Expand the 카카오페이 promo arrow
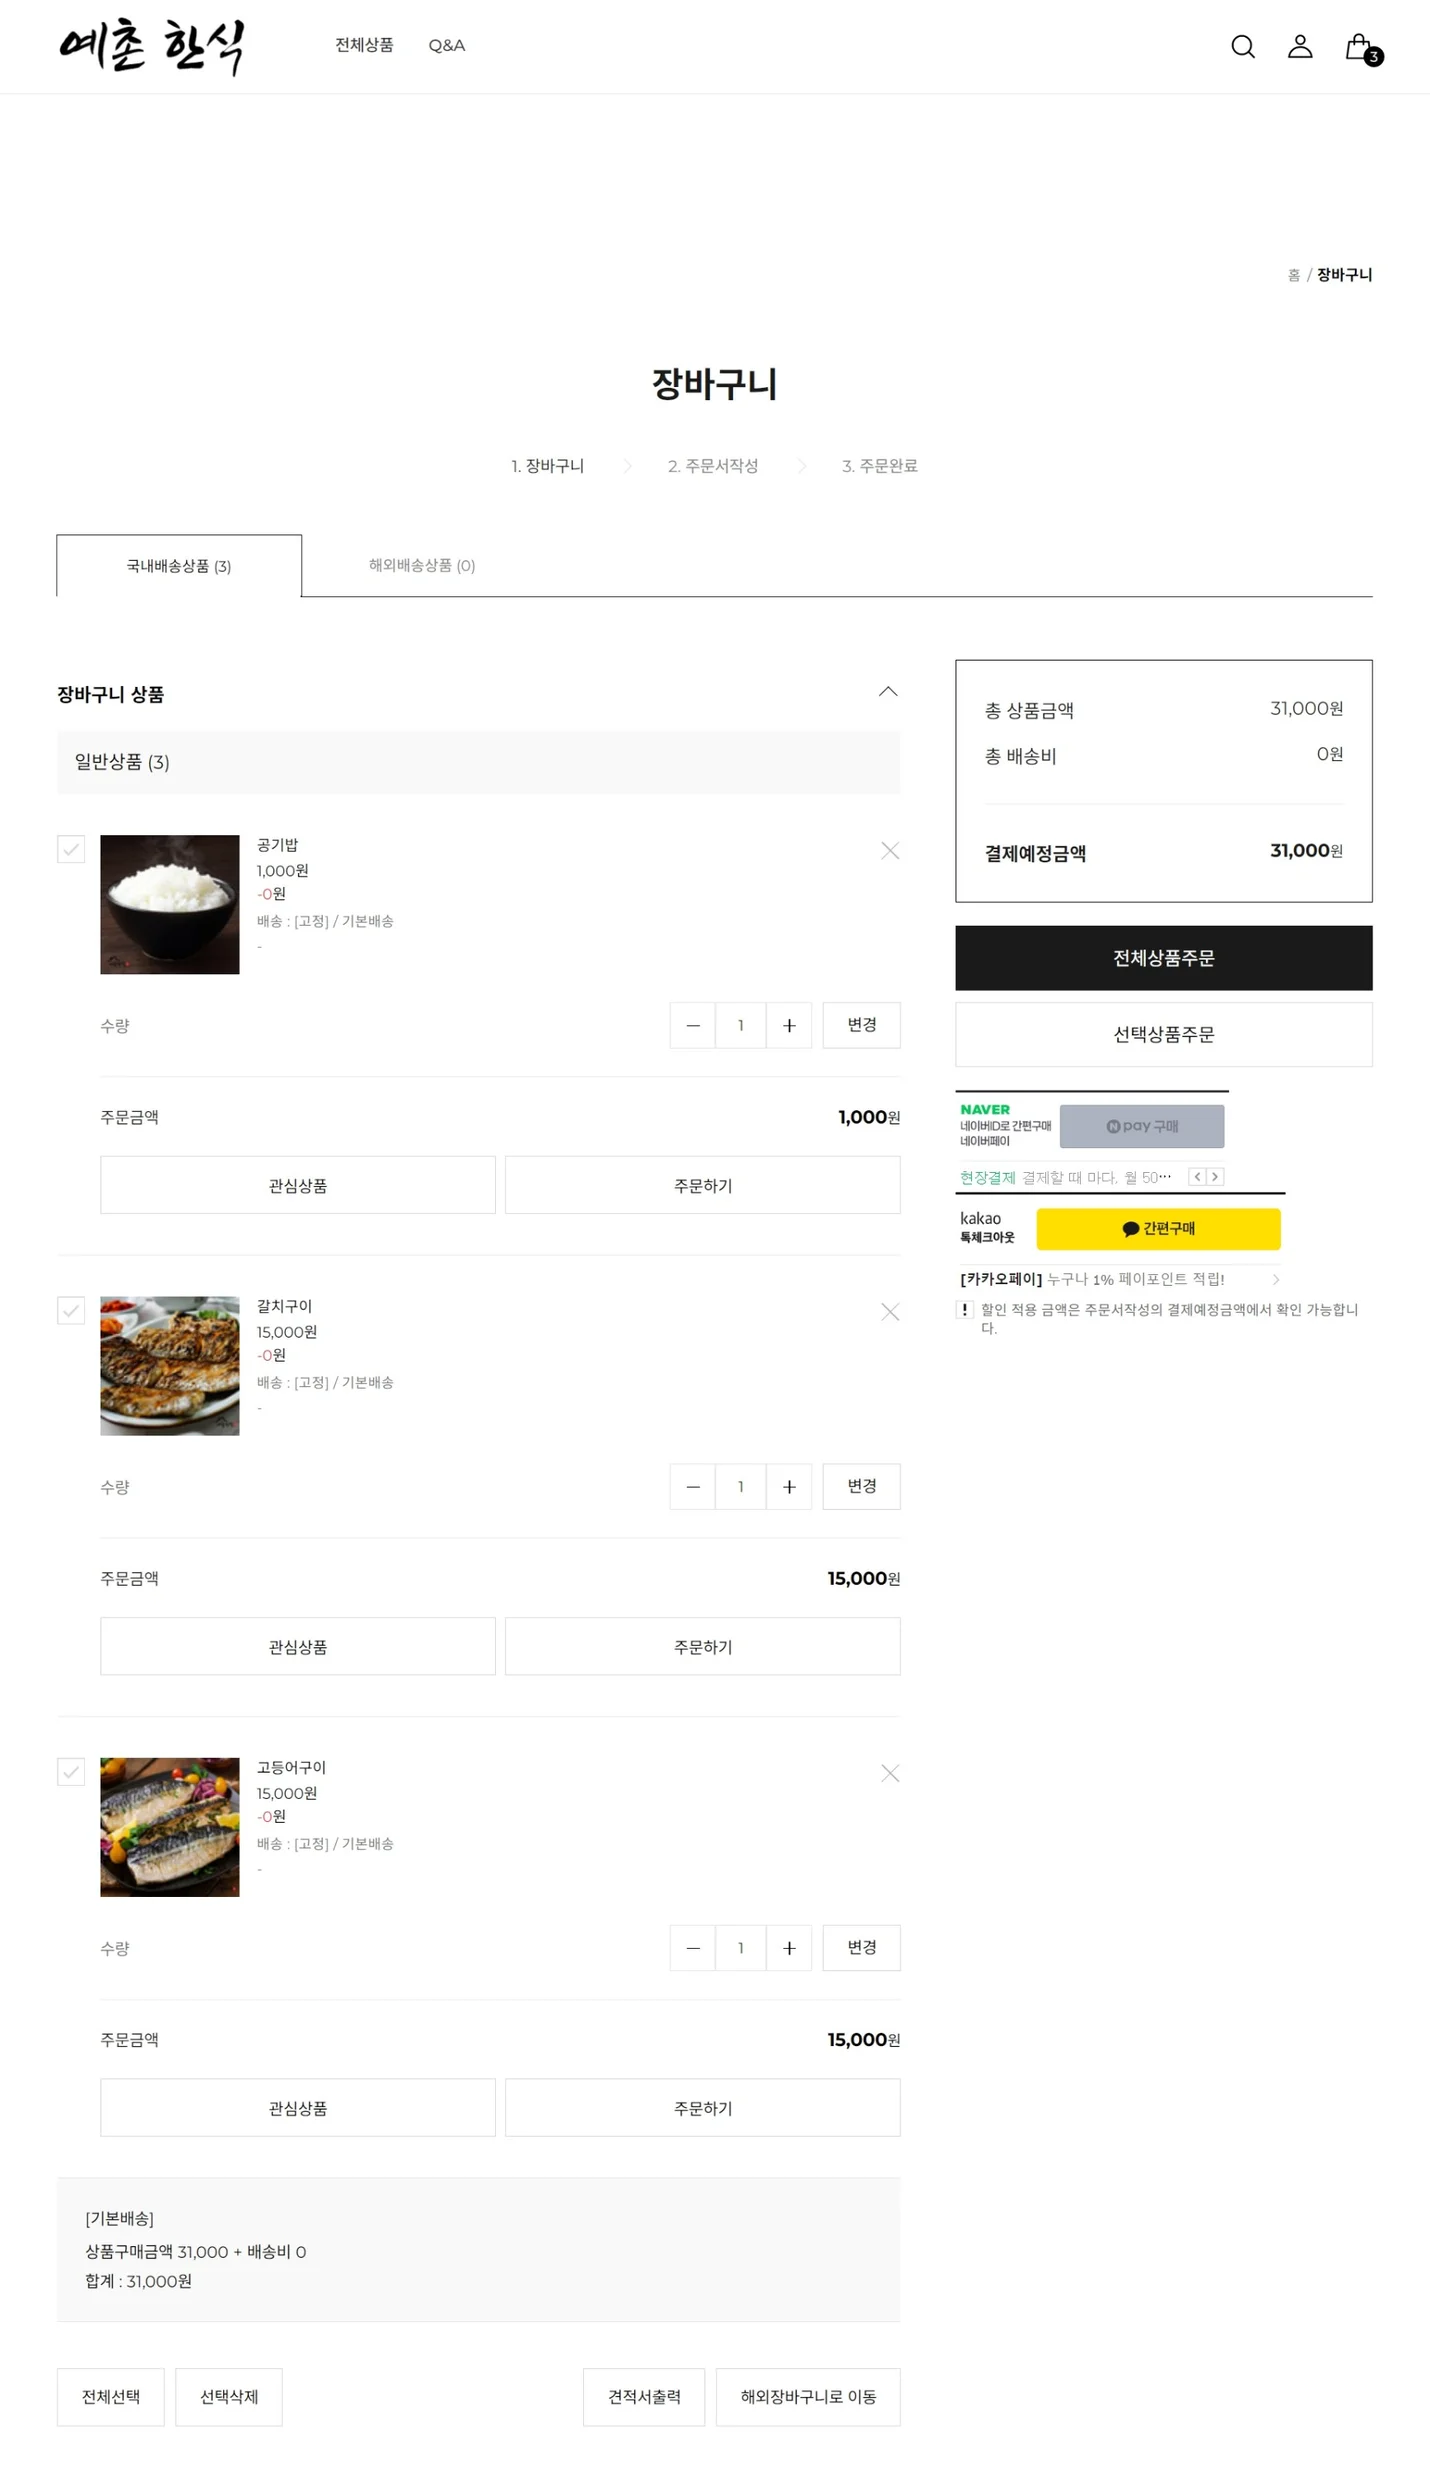The image size is (1430, 2471). [x=1275, y=1279]
